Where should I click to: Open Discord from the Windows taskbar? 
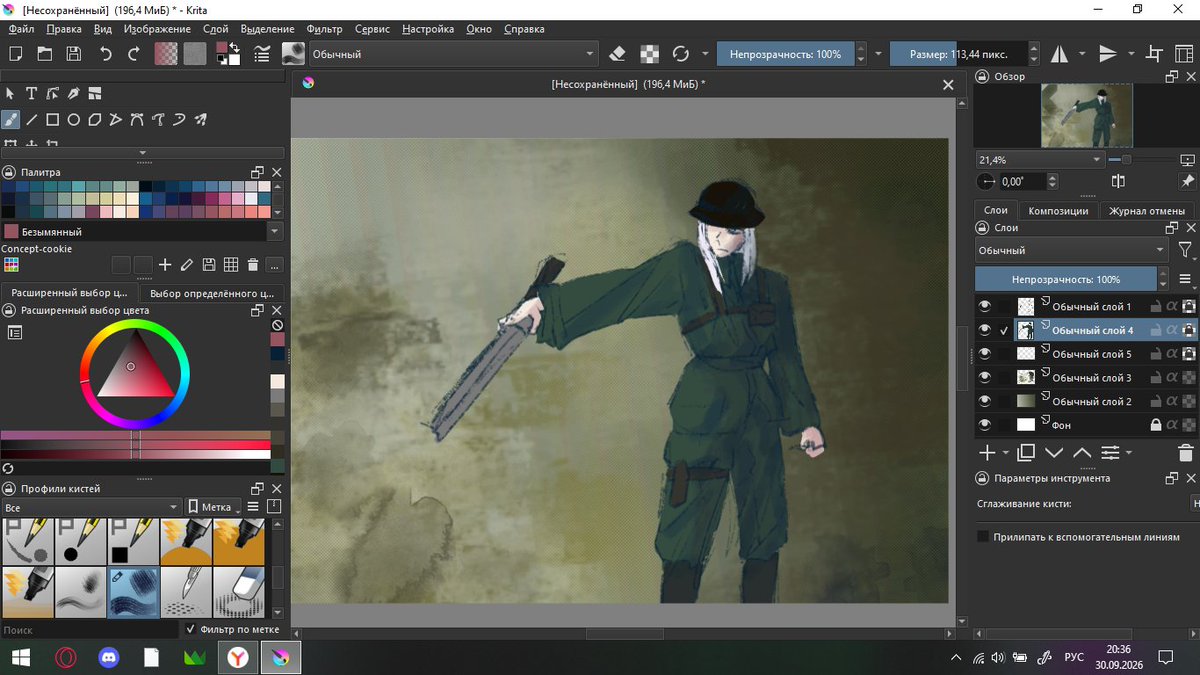point(108,657)
